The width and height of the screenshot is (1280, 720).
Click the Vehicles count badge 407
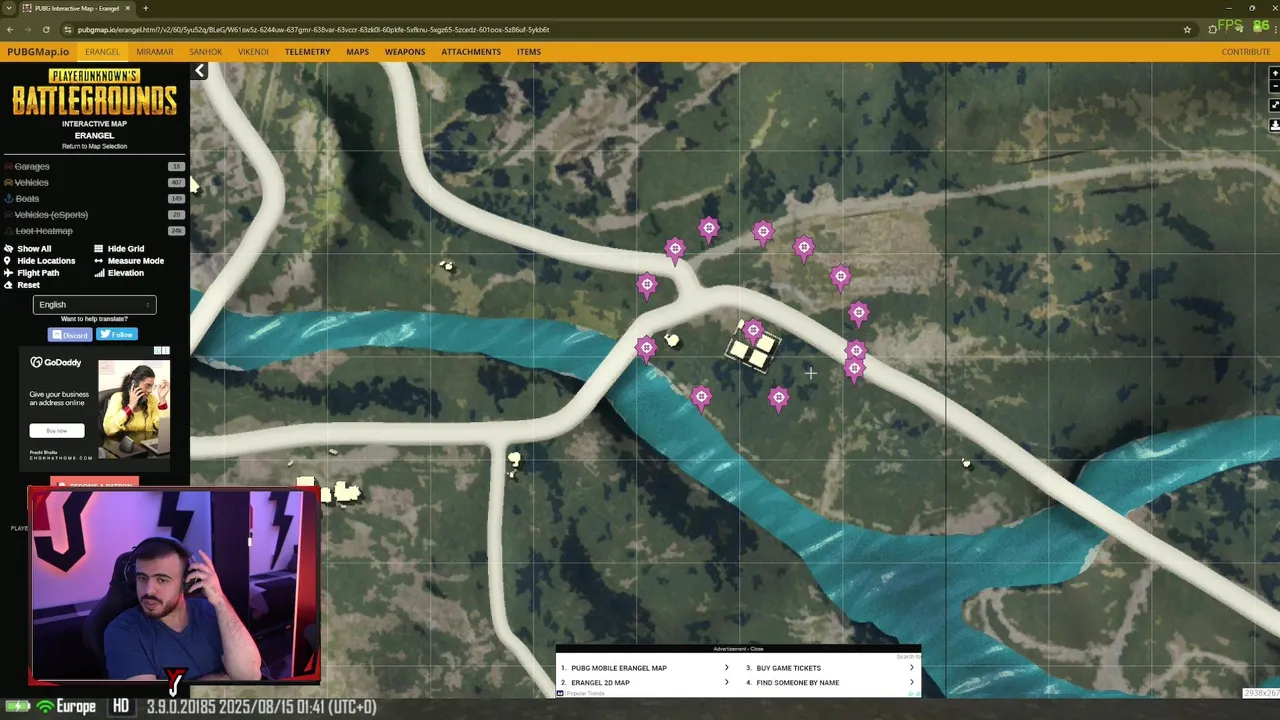pos(177,183)
